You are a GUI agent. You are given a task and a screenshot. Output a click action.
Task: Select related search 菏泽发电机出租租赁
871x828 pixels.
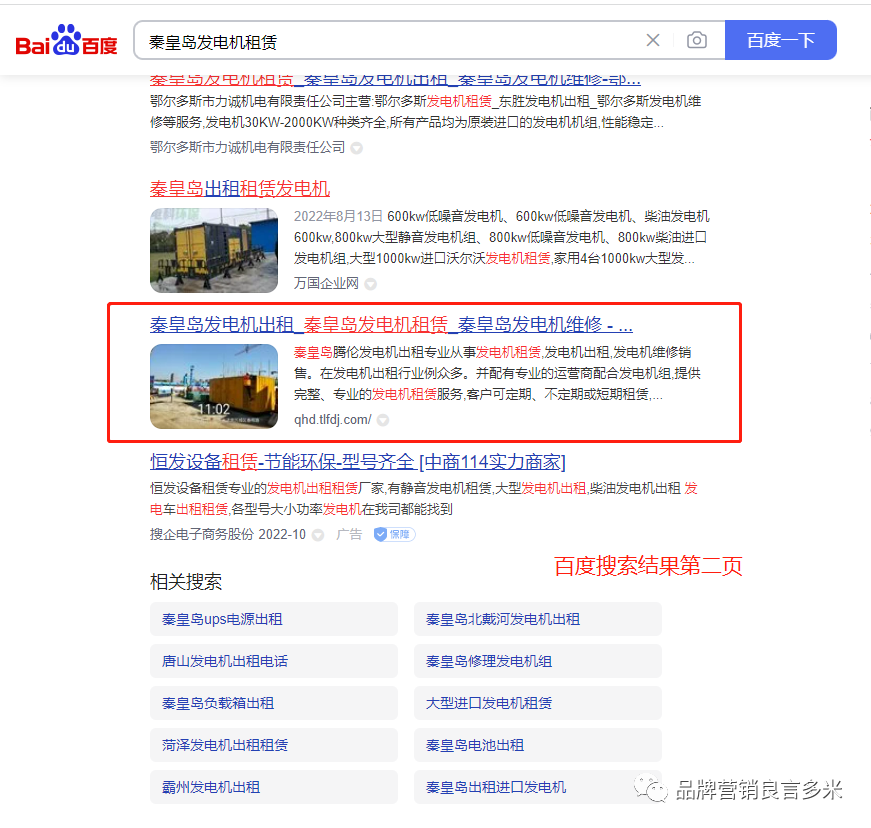pyautogui.click(x=274, y=745)
